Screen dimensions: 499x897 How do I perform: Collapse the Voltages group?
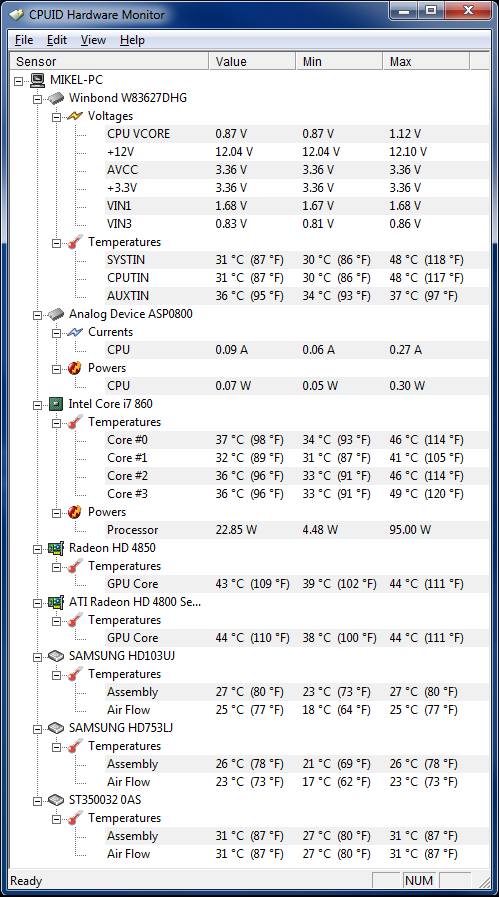(56, 117)
